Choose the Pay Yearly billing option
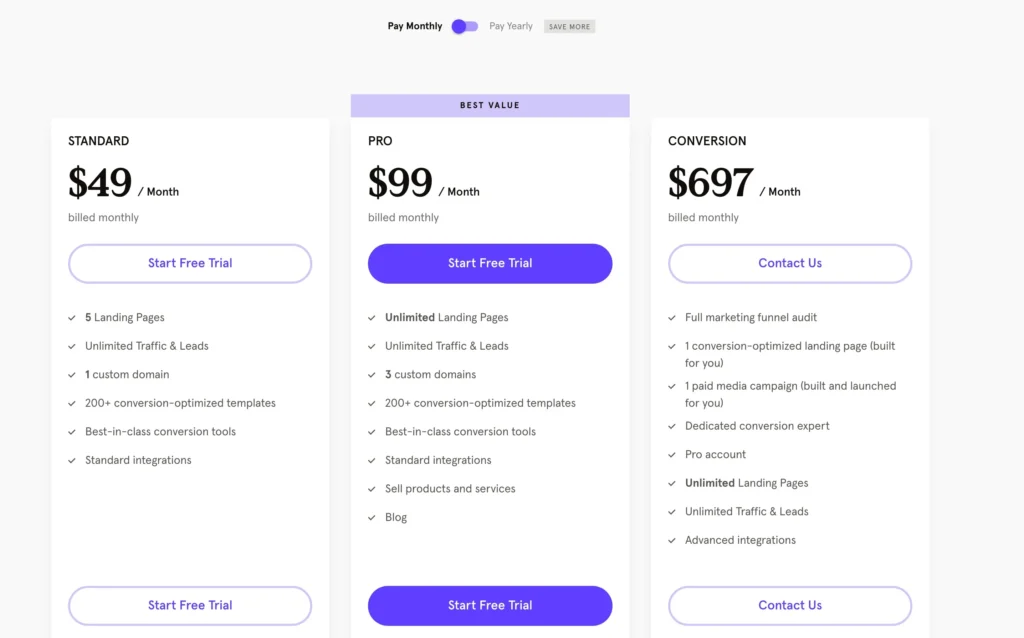Viewport: 1024px width, 638px height. [x=511, y=26]
